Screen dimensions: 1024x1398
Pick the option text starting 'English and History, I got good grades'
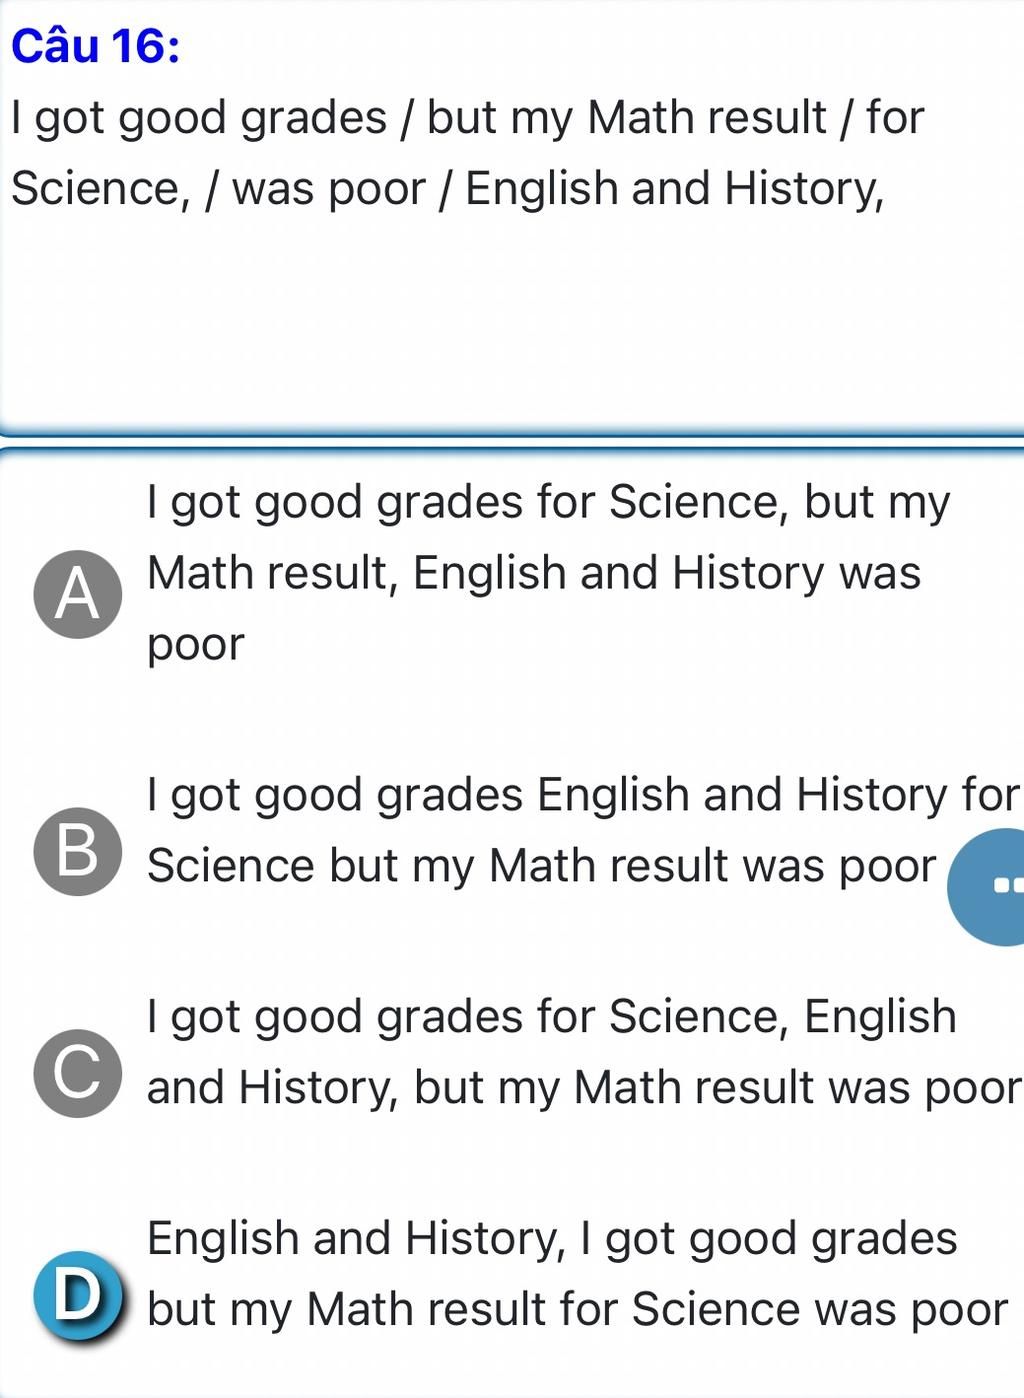click(x=578, y=1274)
